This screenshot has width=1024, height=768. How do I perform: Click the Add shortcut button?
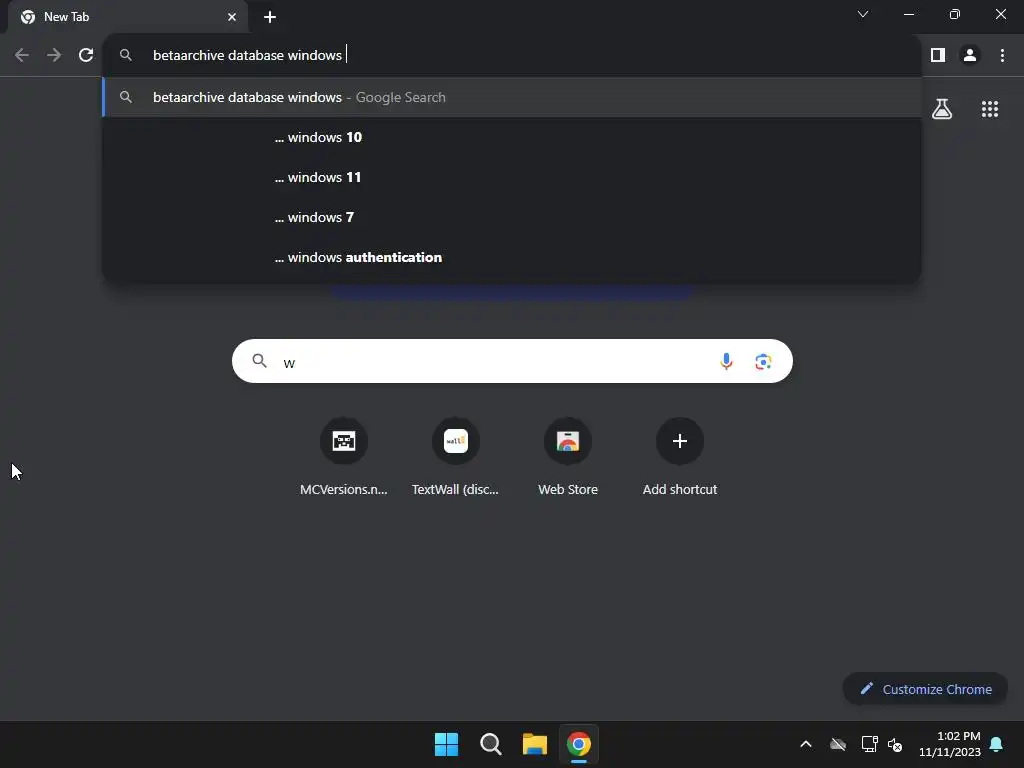point(680,456)
